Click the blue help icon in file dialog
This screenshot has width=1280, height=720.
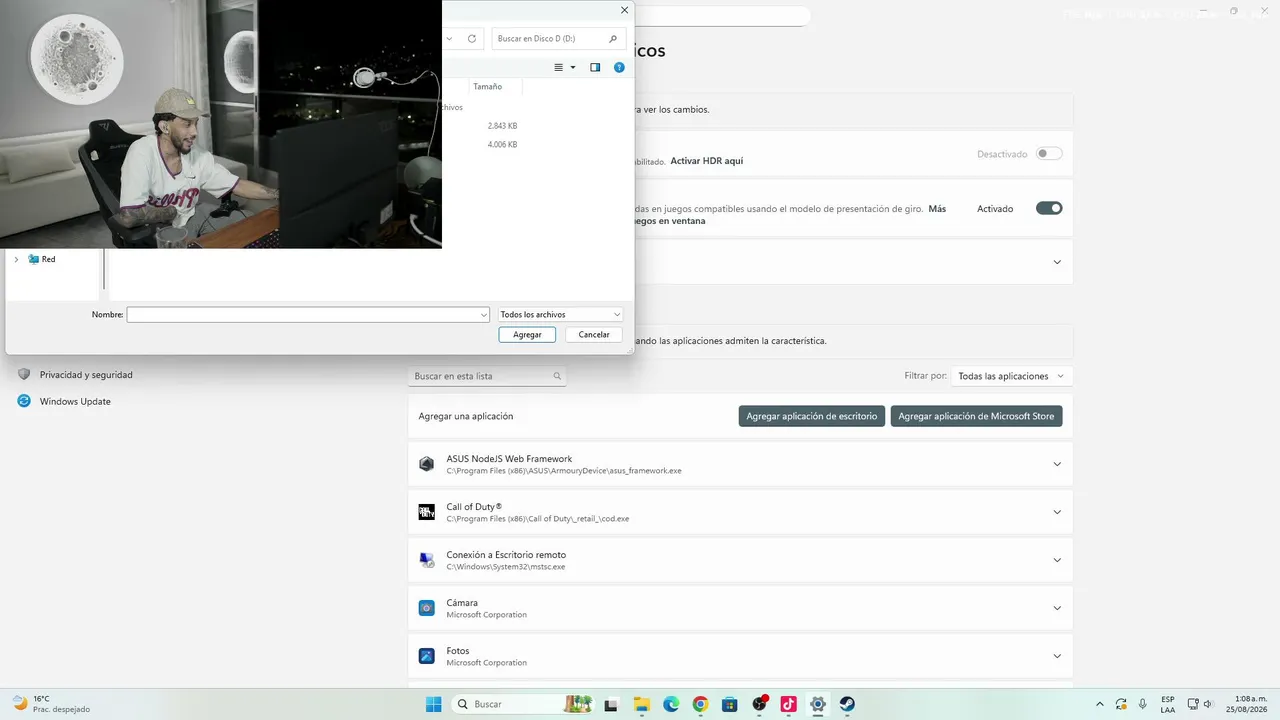(x=619, y=67)
